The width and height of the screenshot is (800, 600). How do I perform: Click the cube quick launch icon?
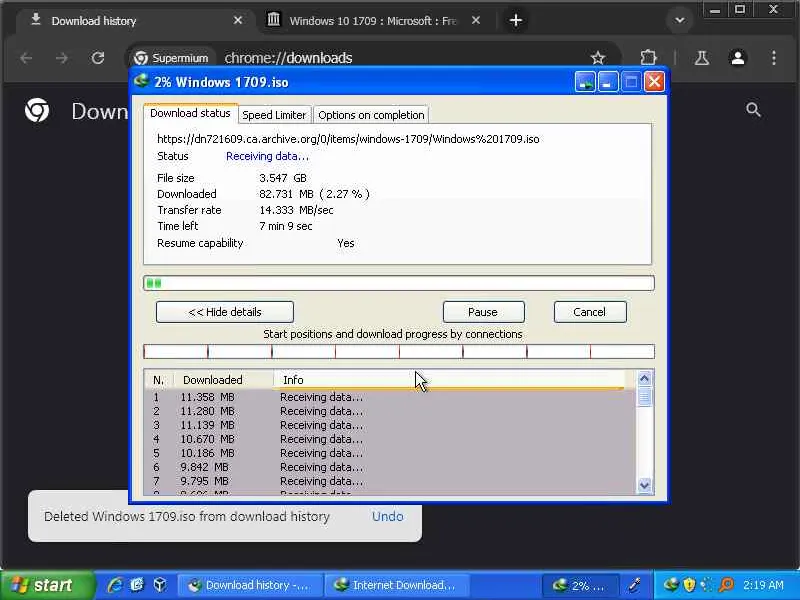(160, 585)
